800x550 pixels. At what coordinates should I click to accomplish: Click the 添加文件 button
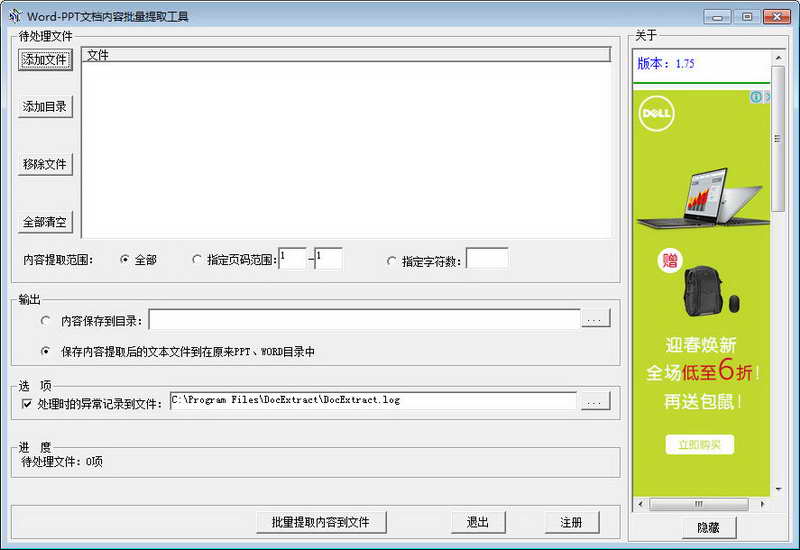click(45, 60)
